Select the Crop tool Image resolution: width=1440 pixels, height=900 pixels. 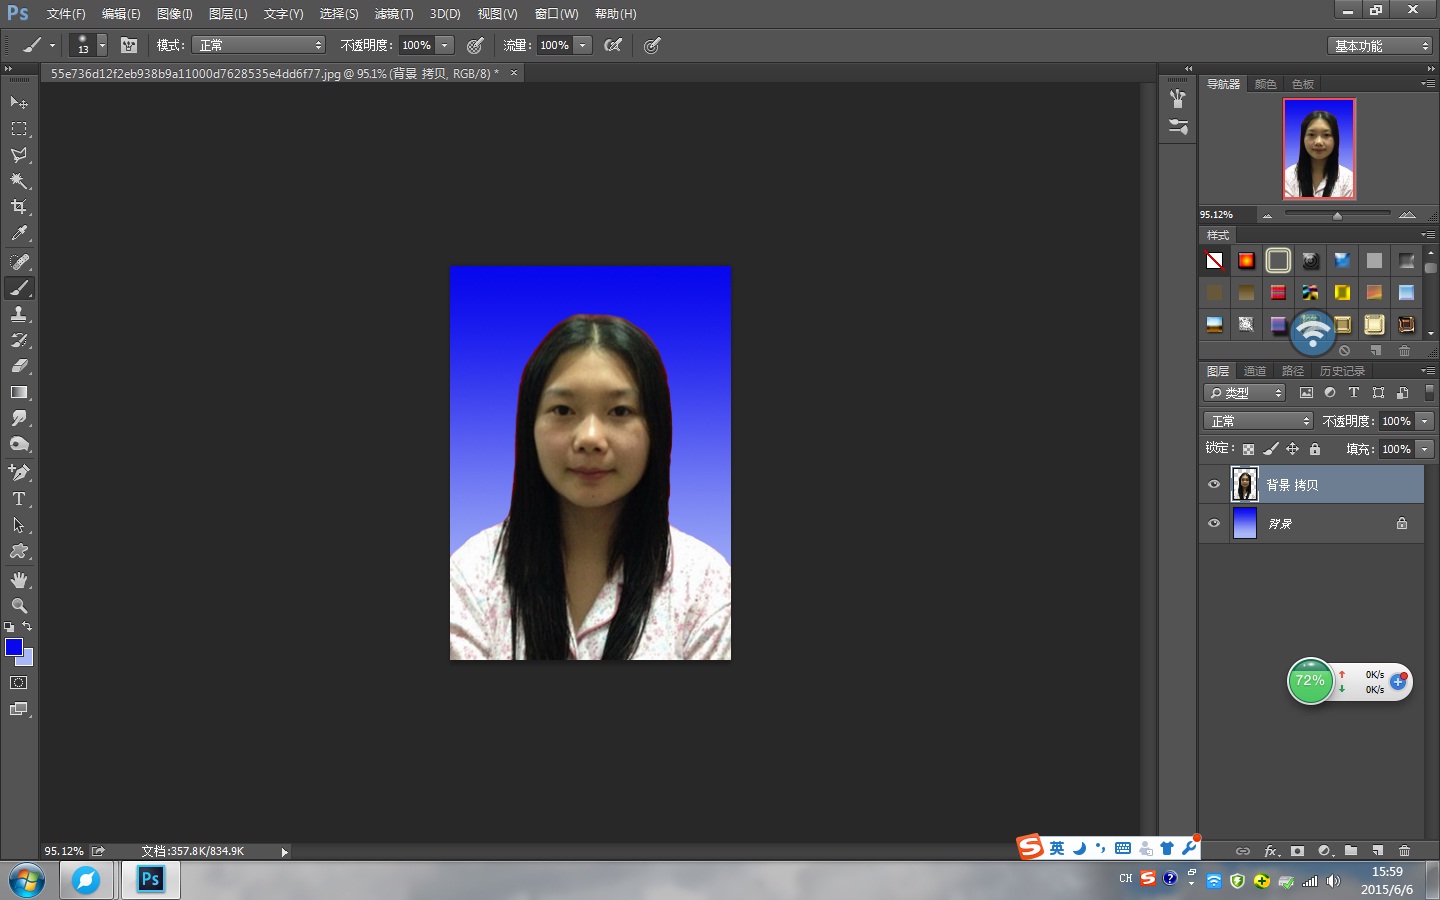pyautogui.click(x=19, y=207)
